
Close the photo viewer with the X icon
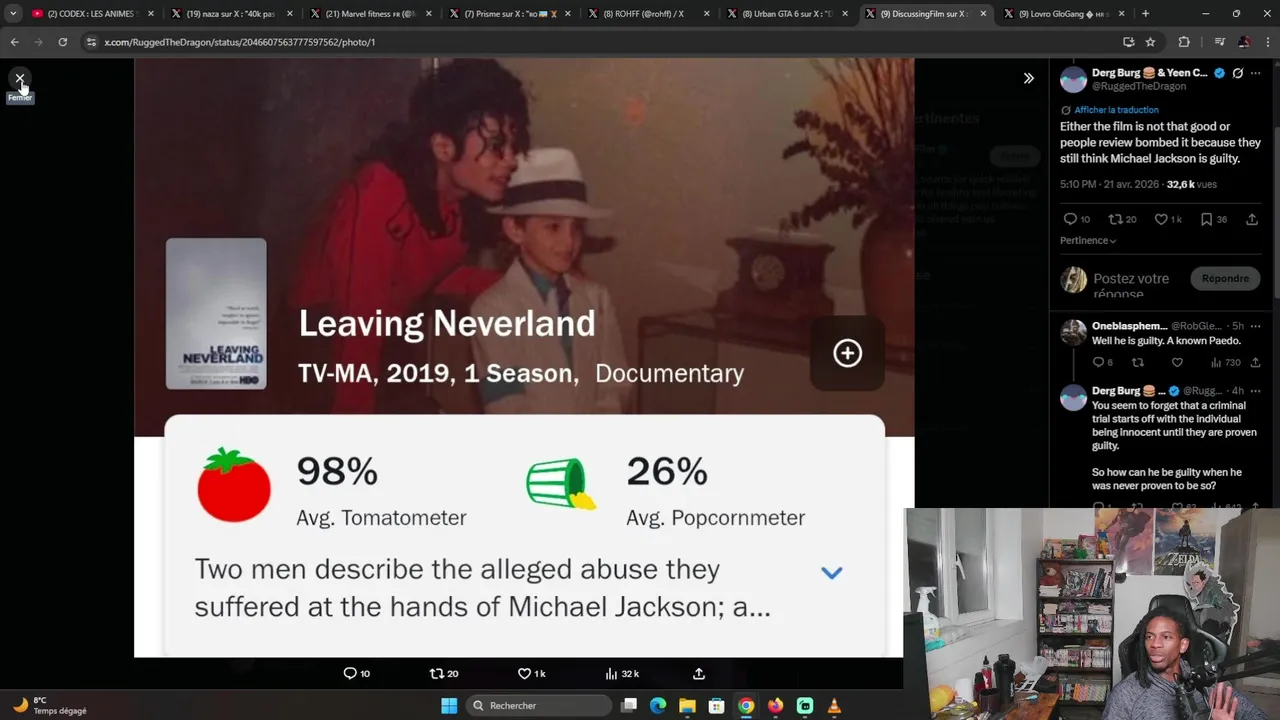pyautogui.click(x=19, y=78)
